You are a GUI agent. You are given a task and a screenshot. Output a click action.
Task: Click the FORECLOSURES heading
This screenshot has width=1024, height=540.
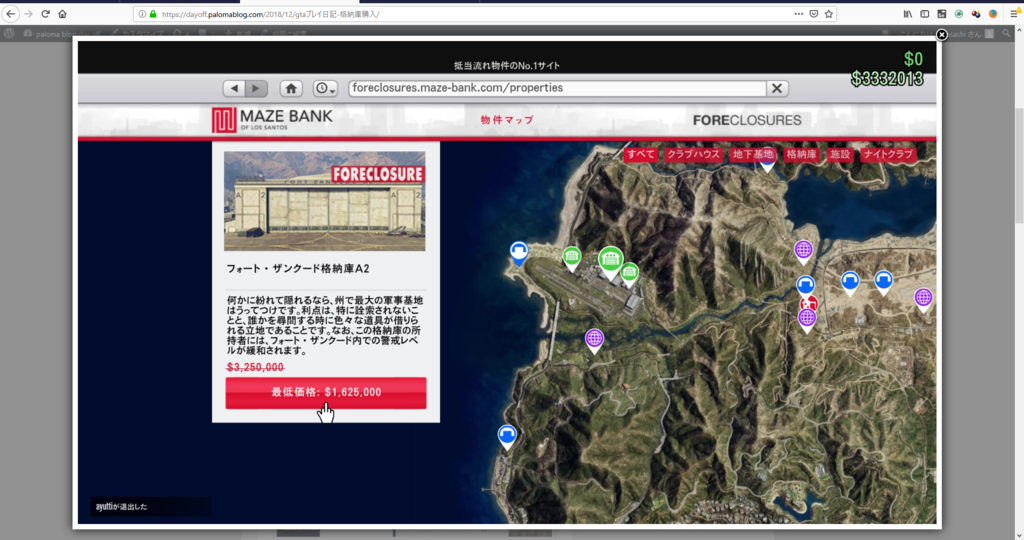coord(747,120)
